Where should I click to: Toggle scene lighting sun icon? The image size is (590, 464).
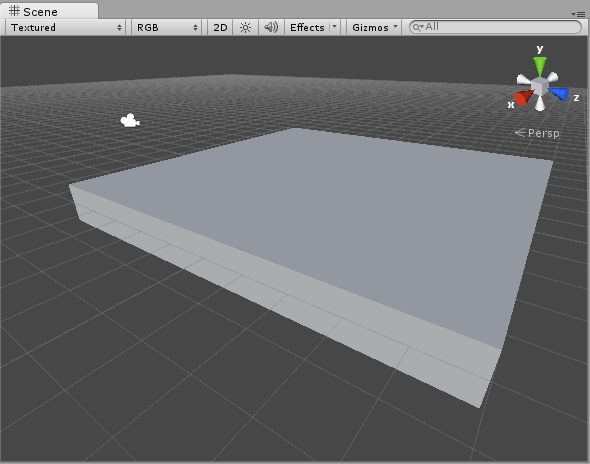245,27
